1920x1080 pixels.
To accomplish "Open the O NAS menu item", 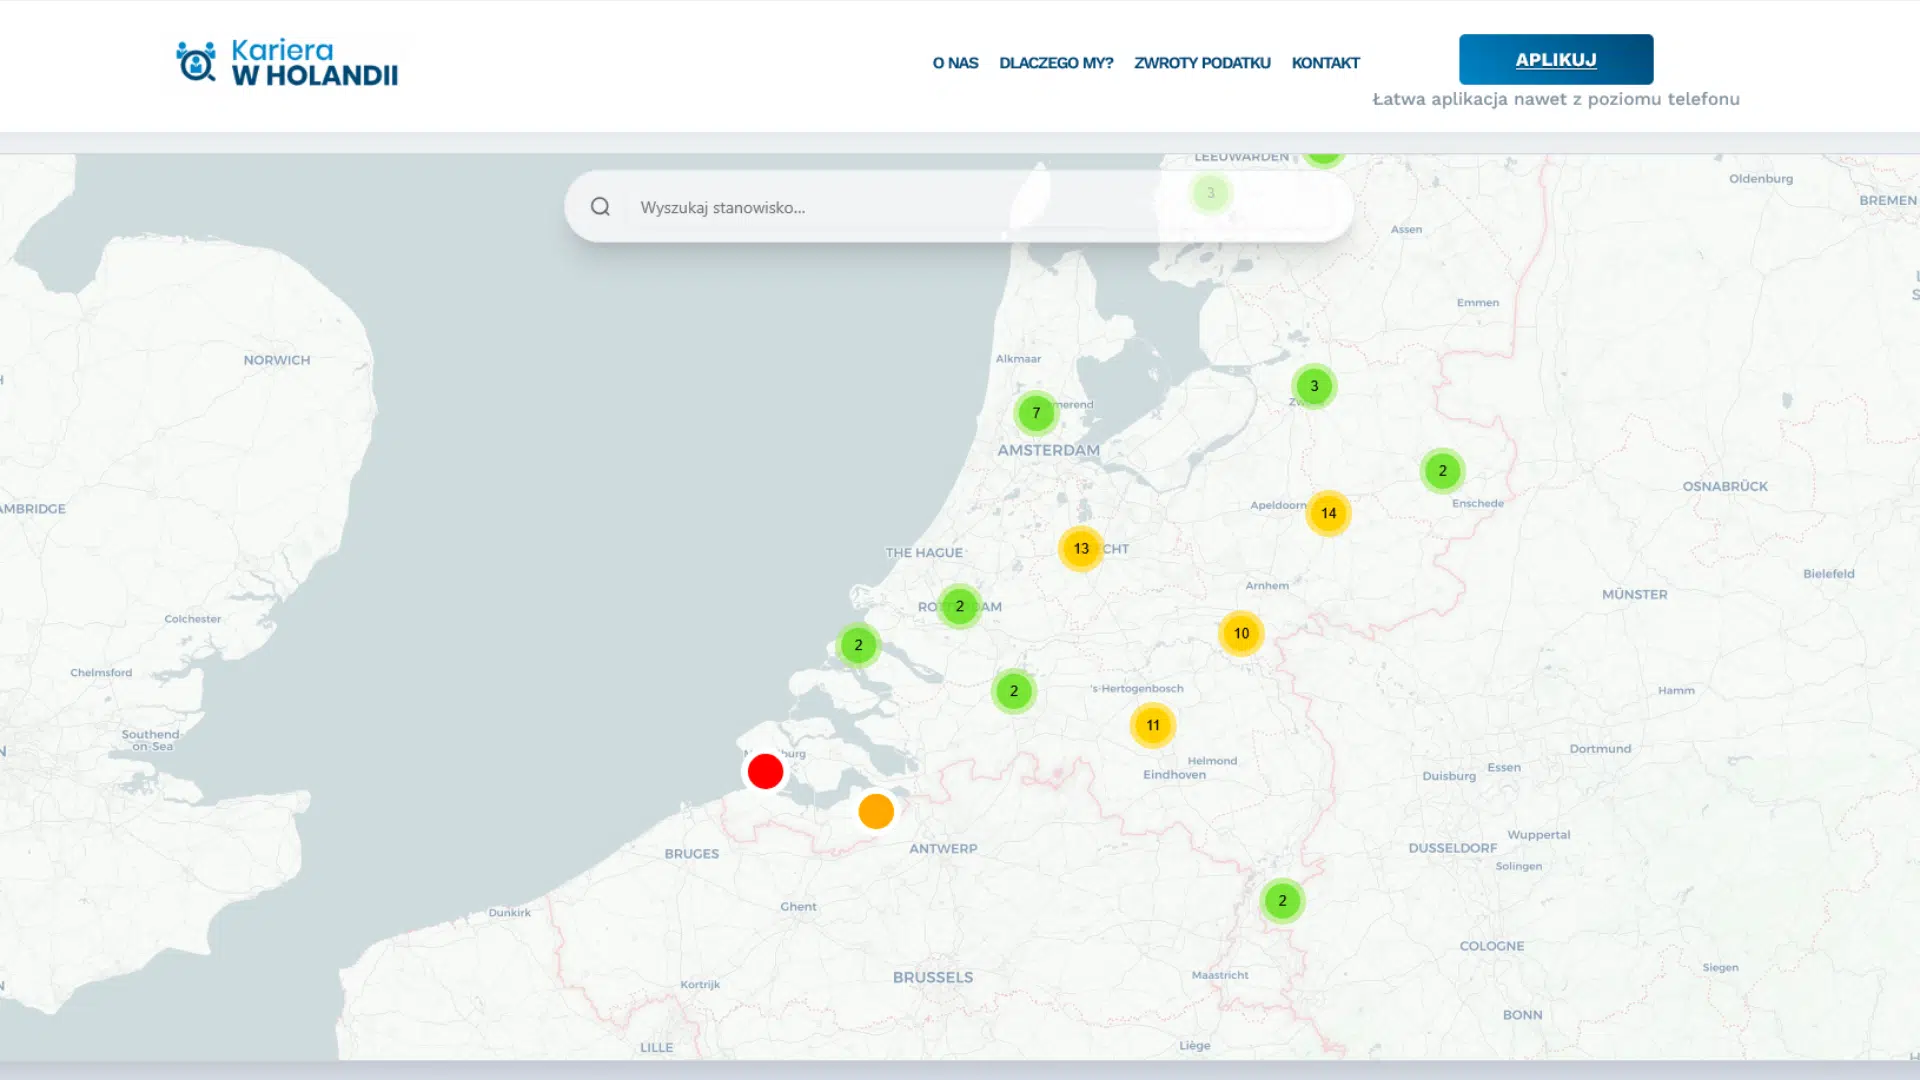I will [955, 63].
